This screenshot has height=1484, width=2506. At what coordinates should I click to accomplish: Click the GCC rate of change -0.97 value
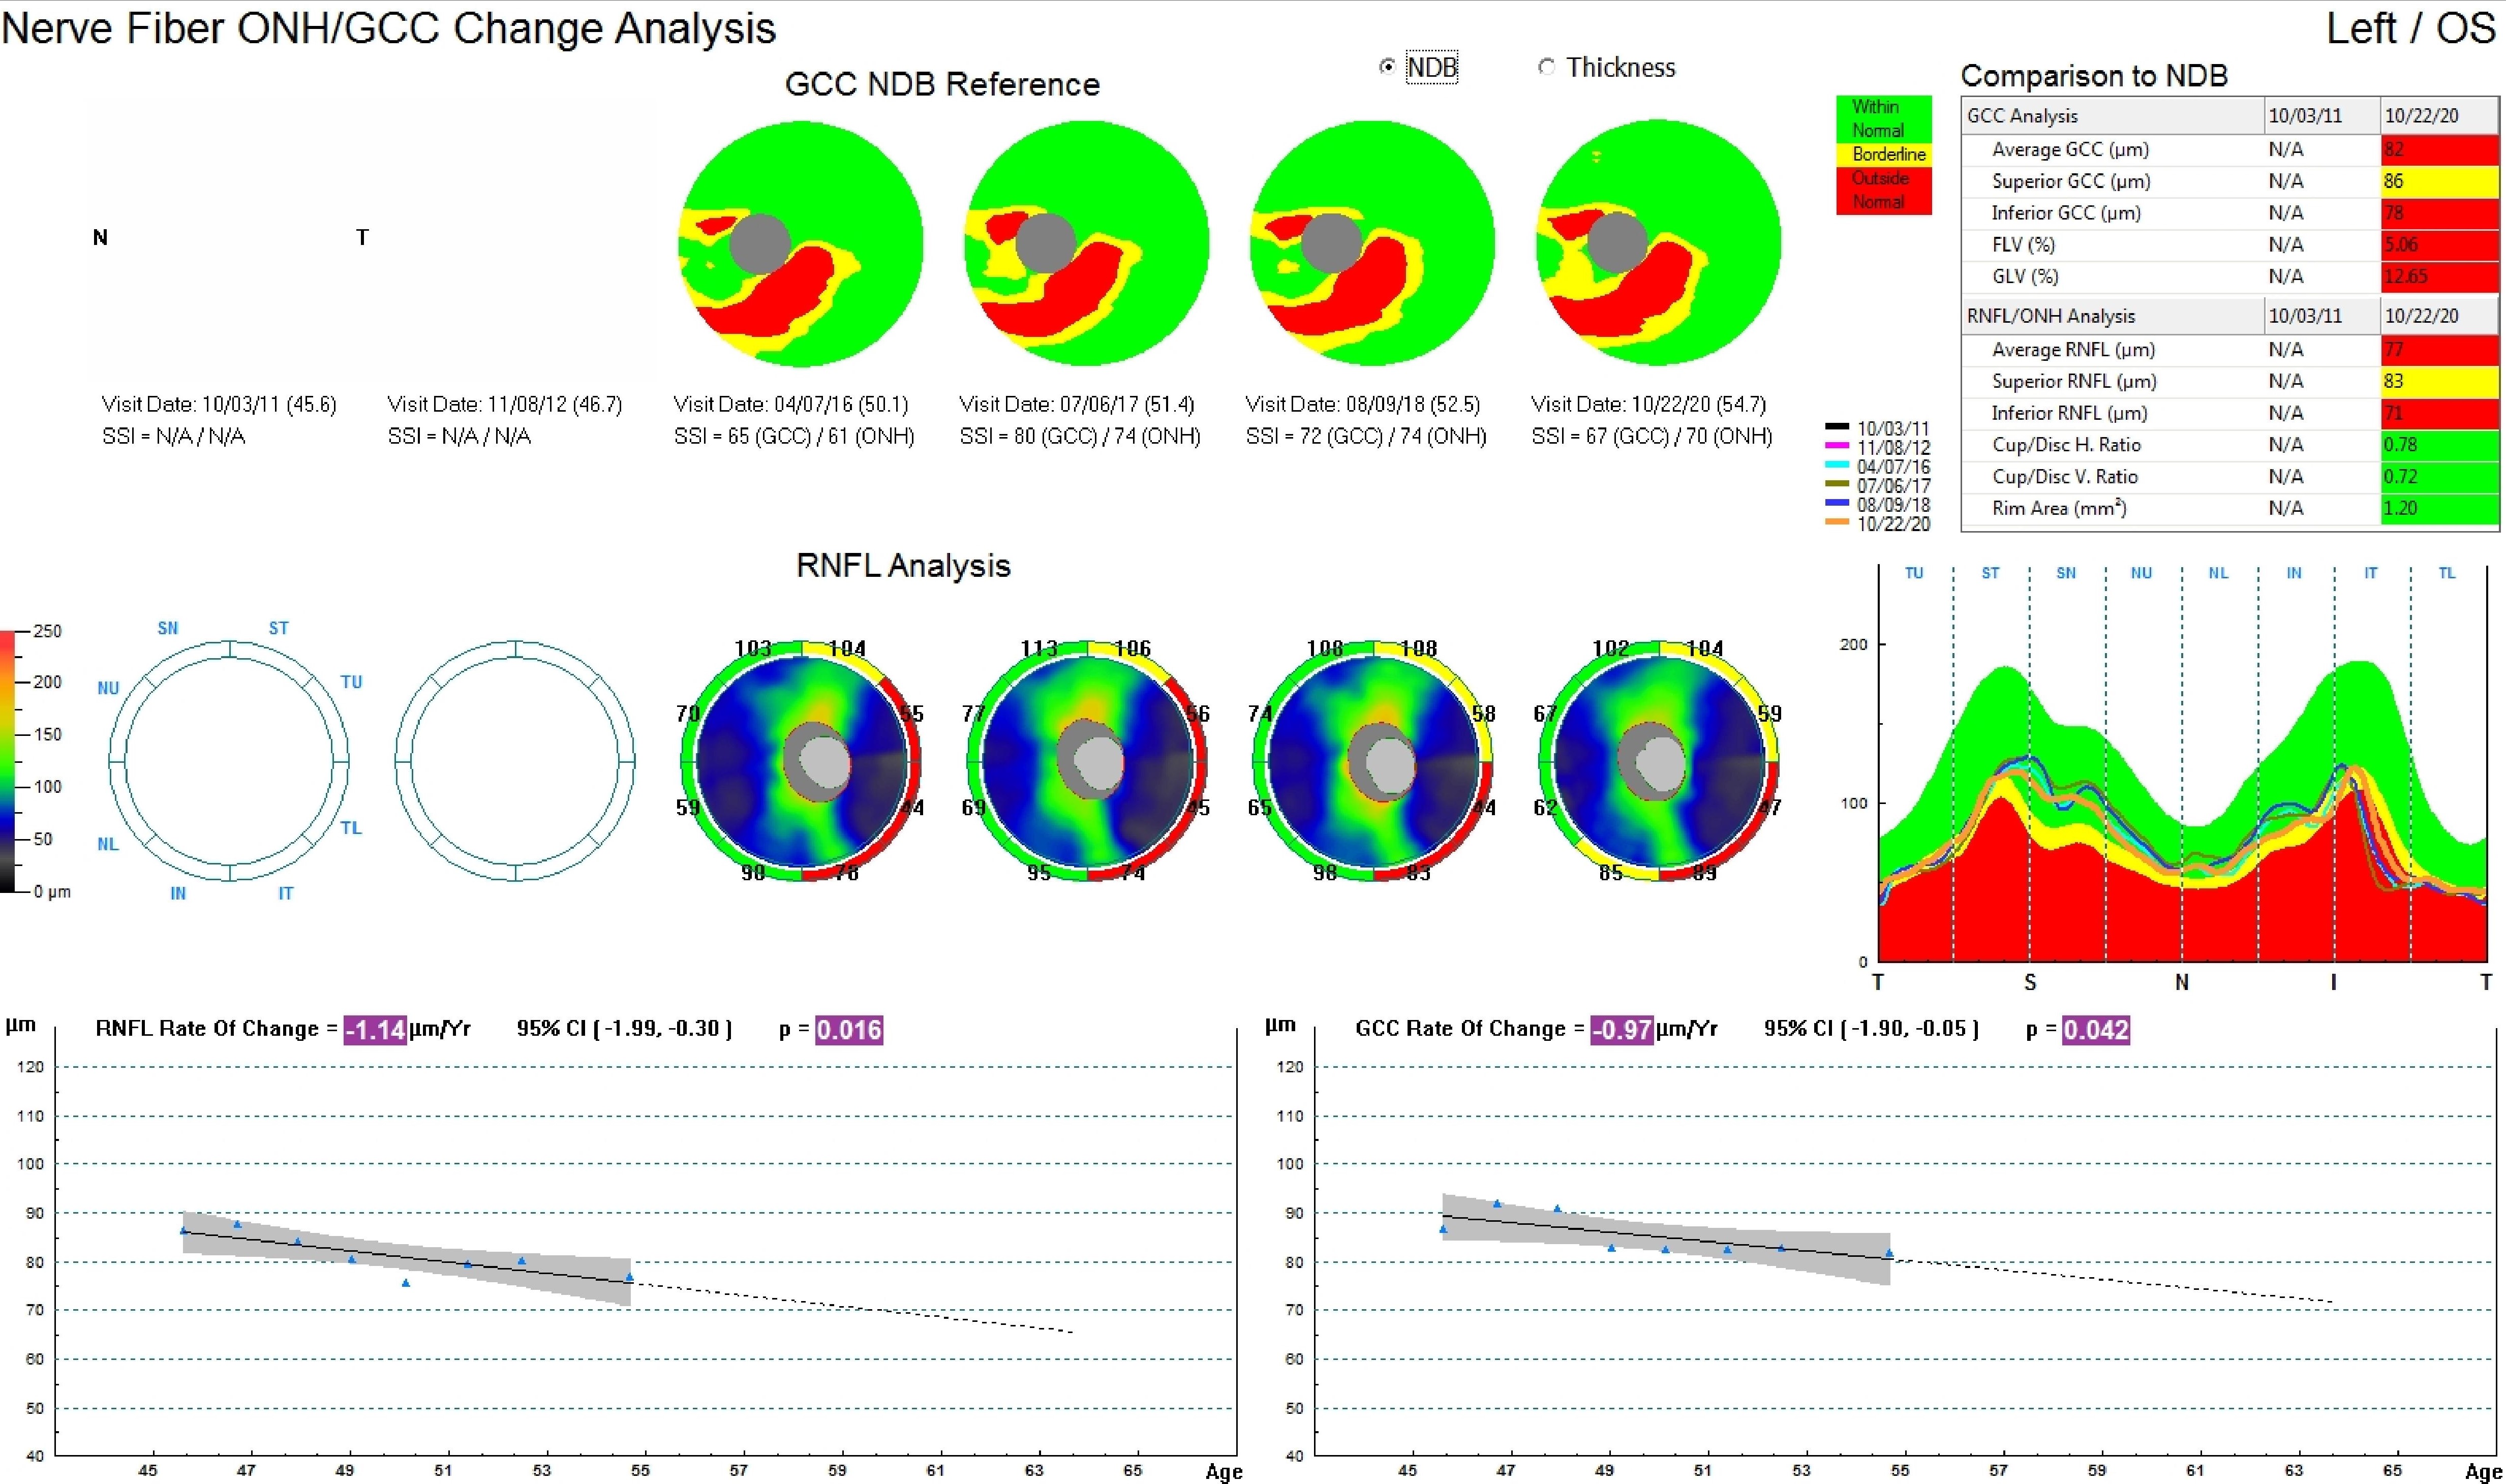click(x=1622, y=1030)
